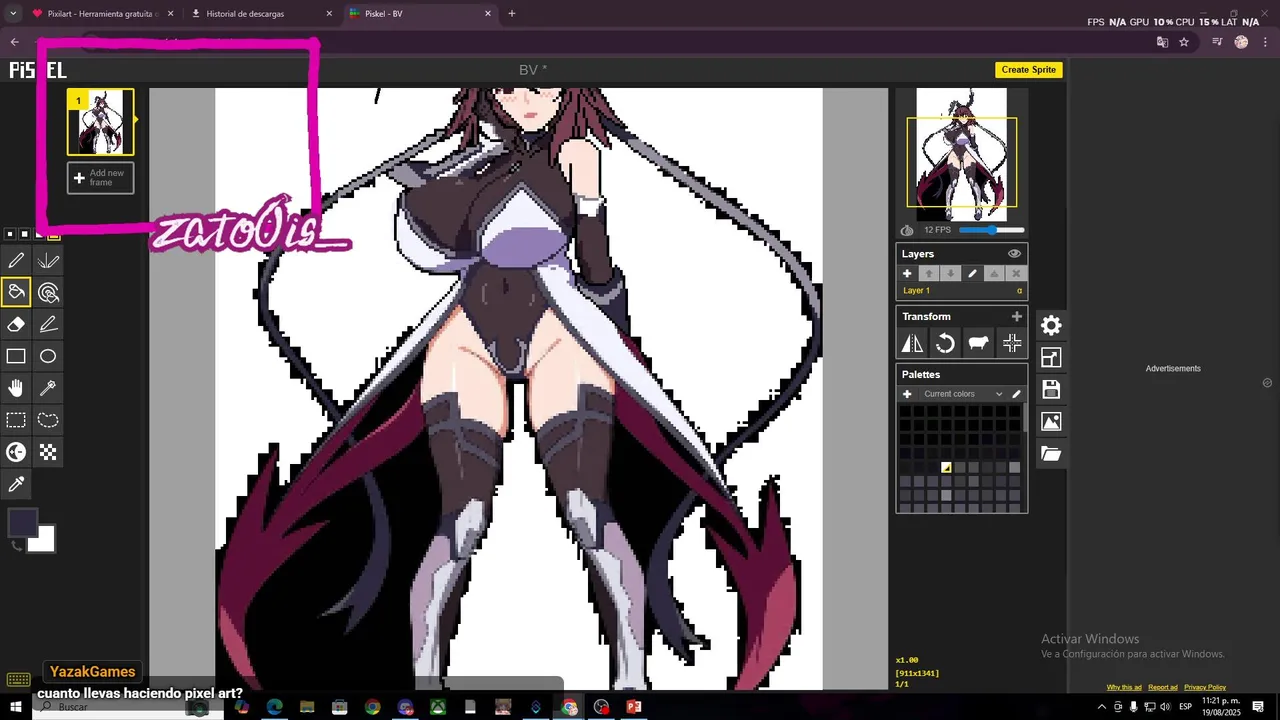The width and height of the screenshot is (1280, 720).
Task: Choose the smallest pen size
Action: point(10,234)
